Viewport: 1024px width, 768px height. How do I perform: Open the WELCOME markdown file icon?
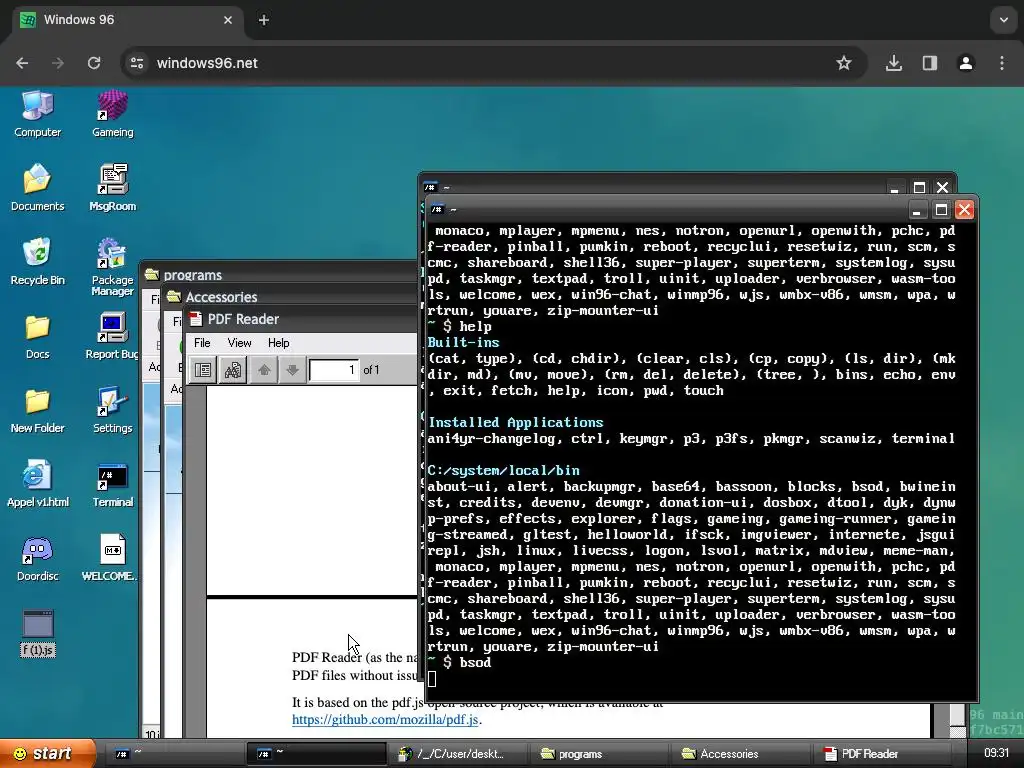coord(110,558)
